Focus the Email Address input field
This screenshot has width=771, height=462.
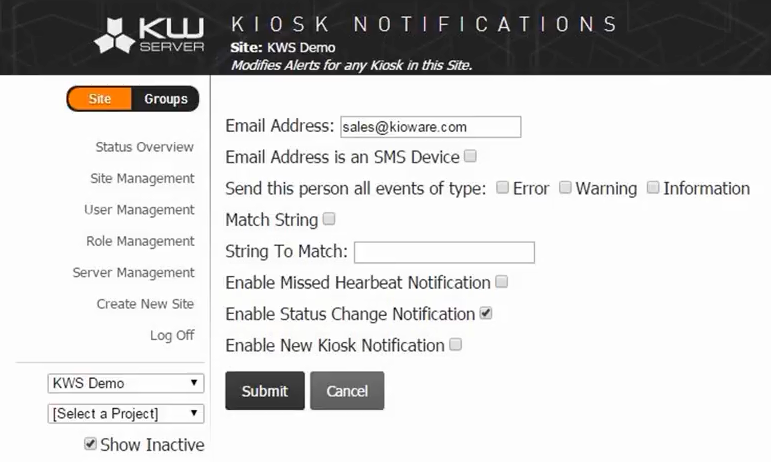430,127
